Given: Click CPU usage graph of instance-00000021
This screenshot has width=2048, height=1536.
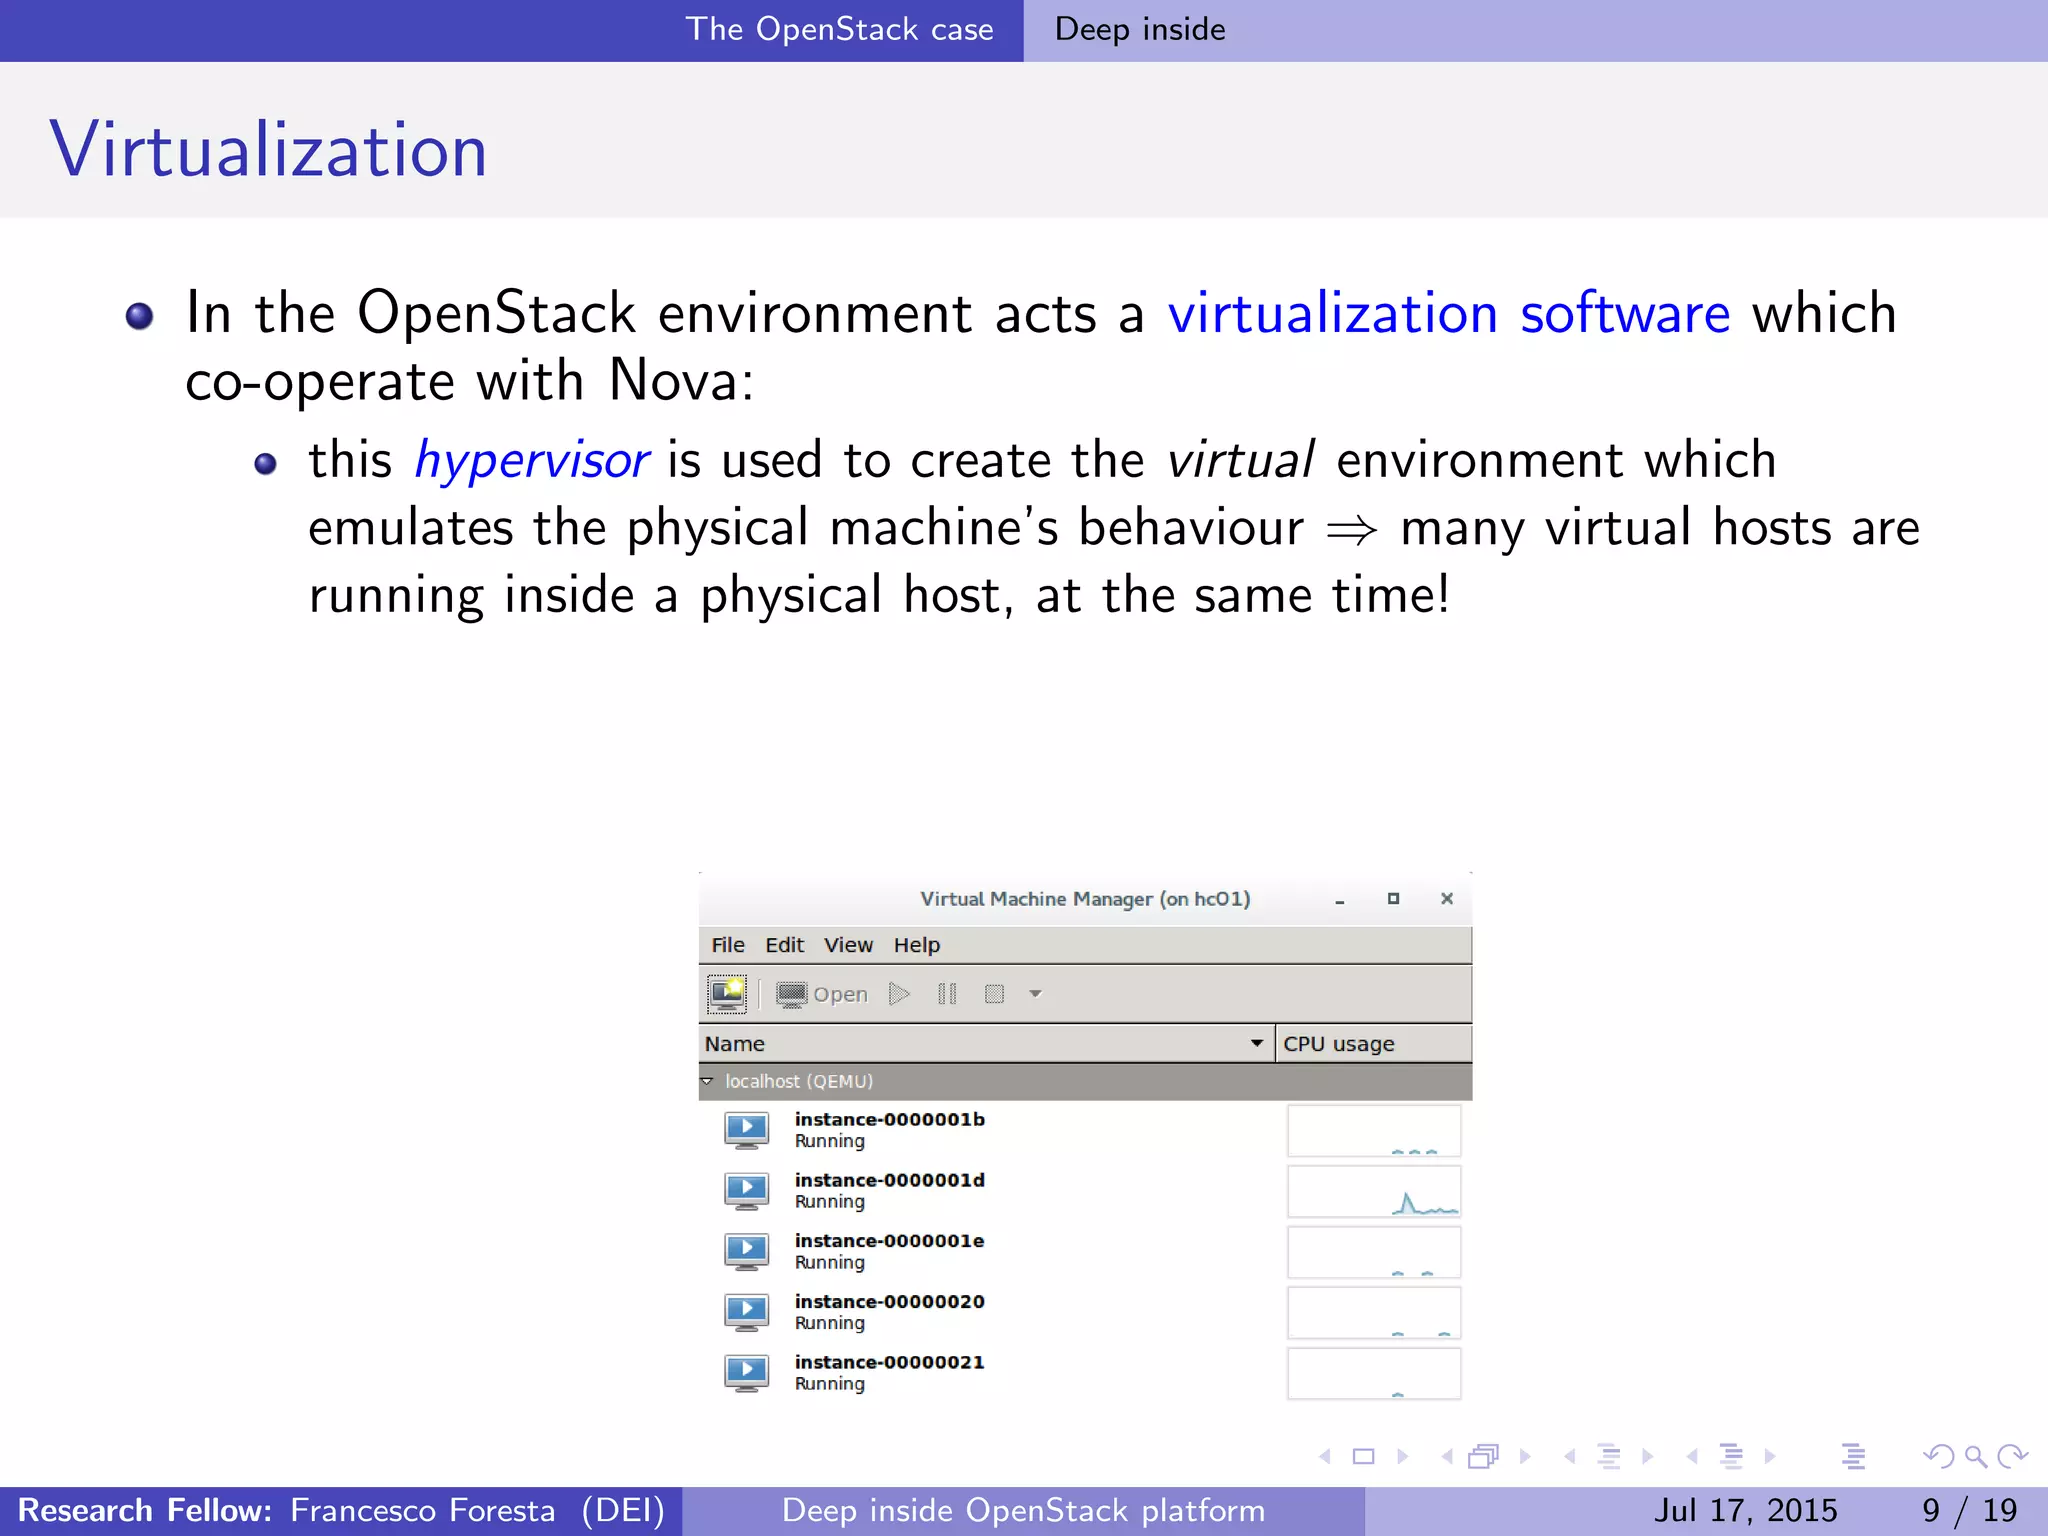Looking at the screenshot, I should (x=1374, y=1373).
